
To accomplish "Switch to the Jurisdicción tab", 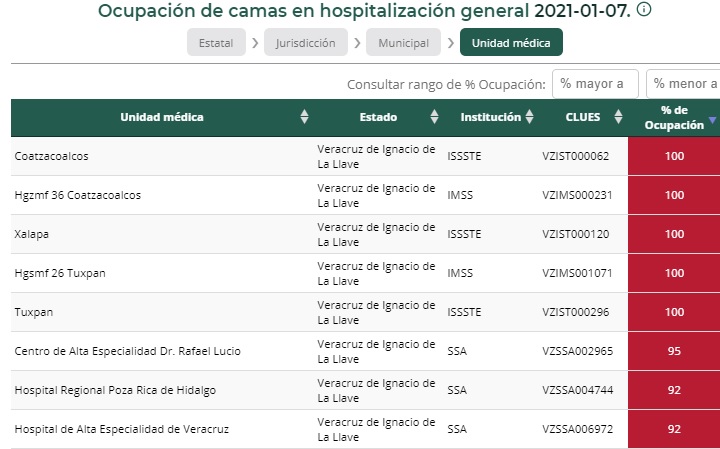I will tap(306, 43).
